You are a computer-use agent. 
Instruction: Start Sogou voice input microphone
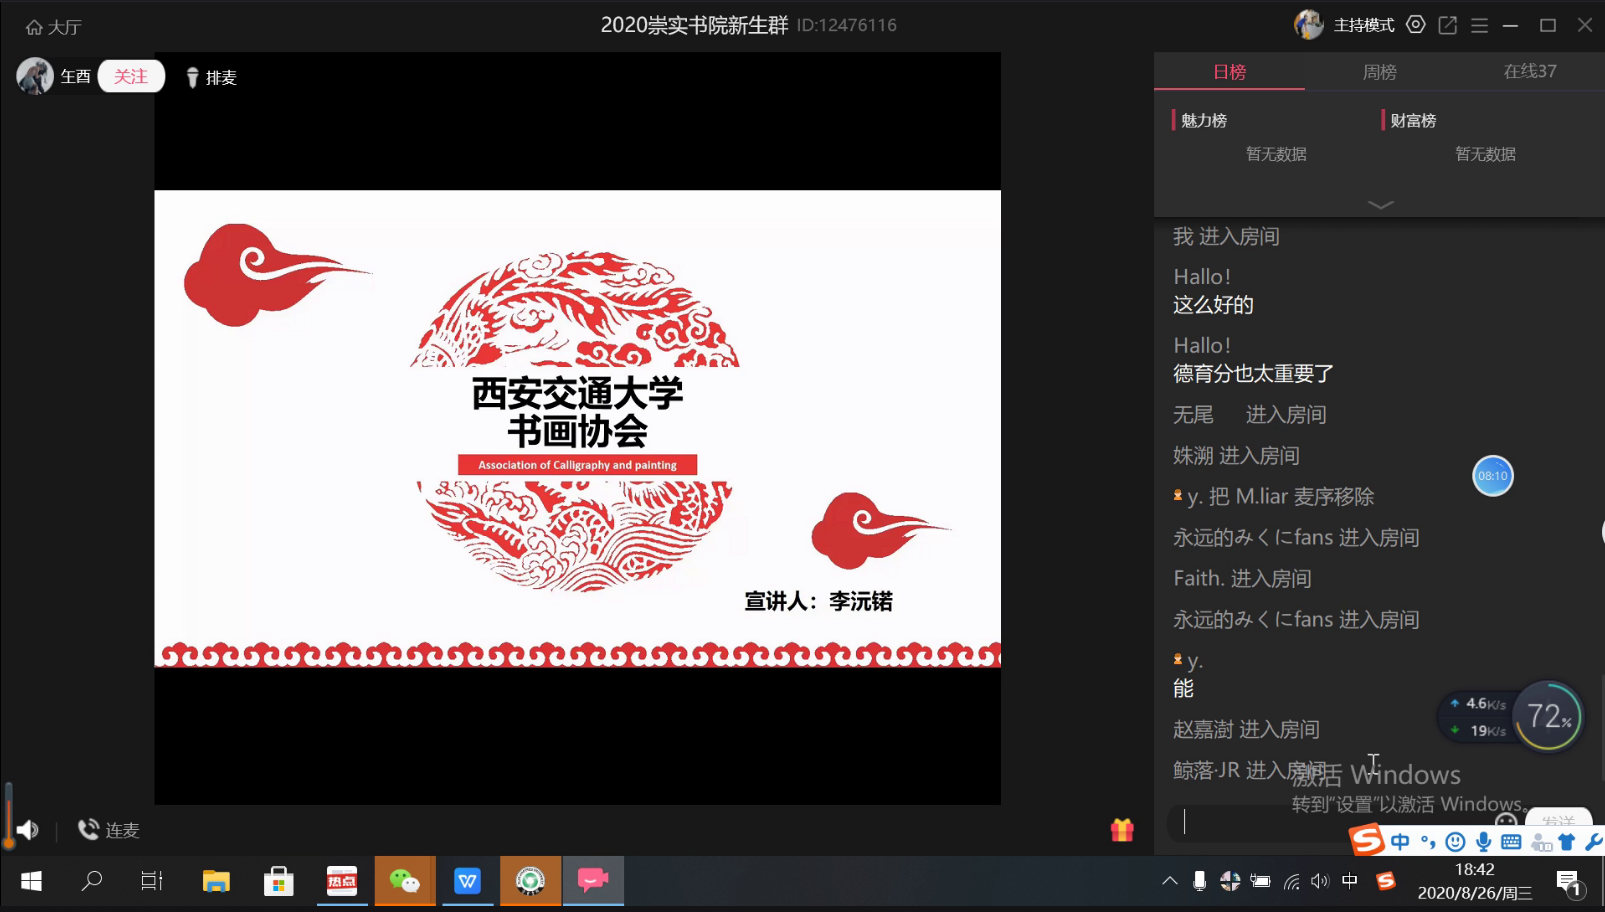pyautogui.click(x=1484, y=842)
